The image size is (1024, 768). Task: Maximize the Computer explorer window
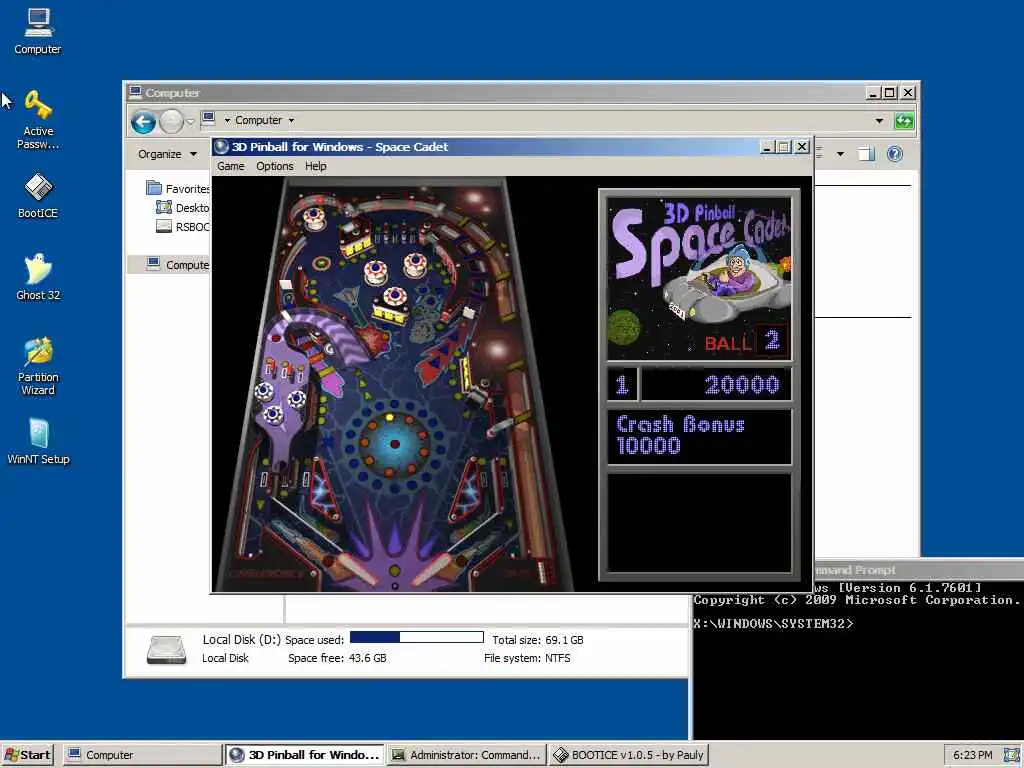click(889, 93)
